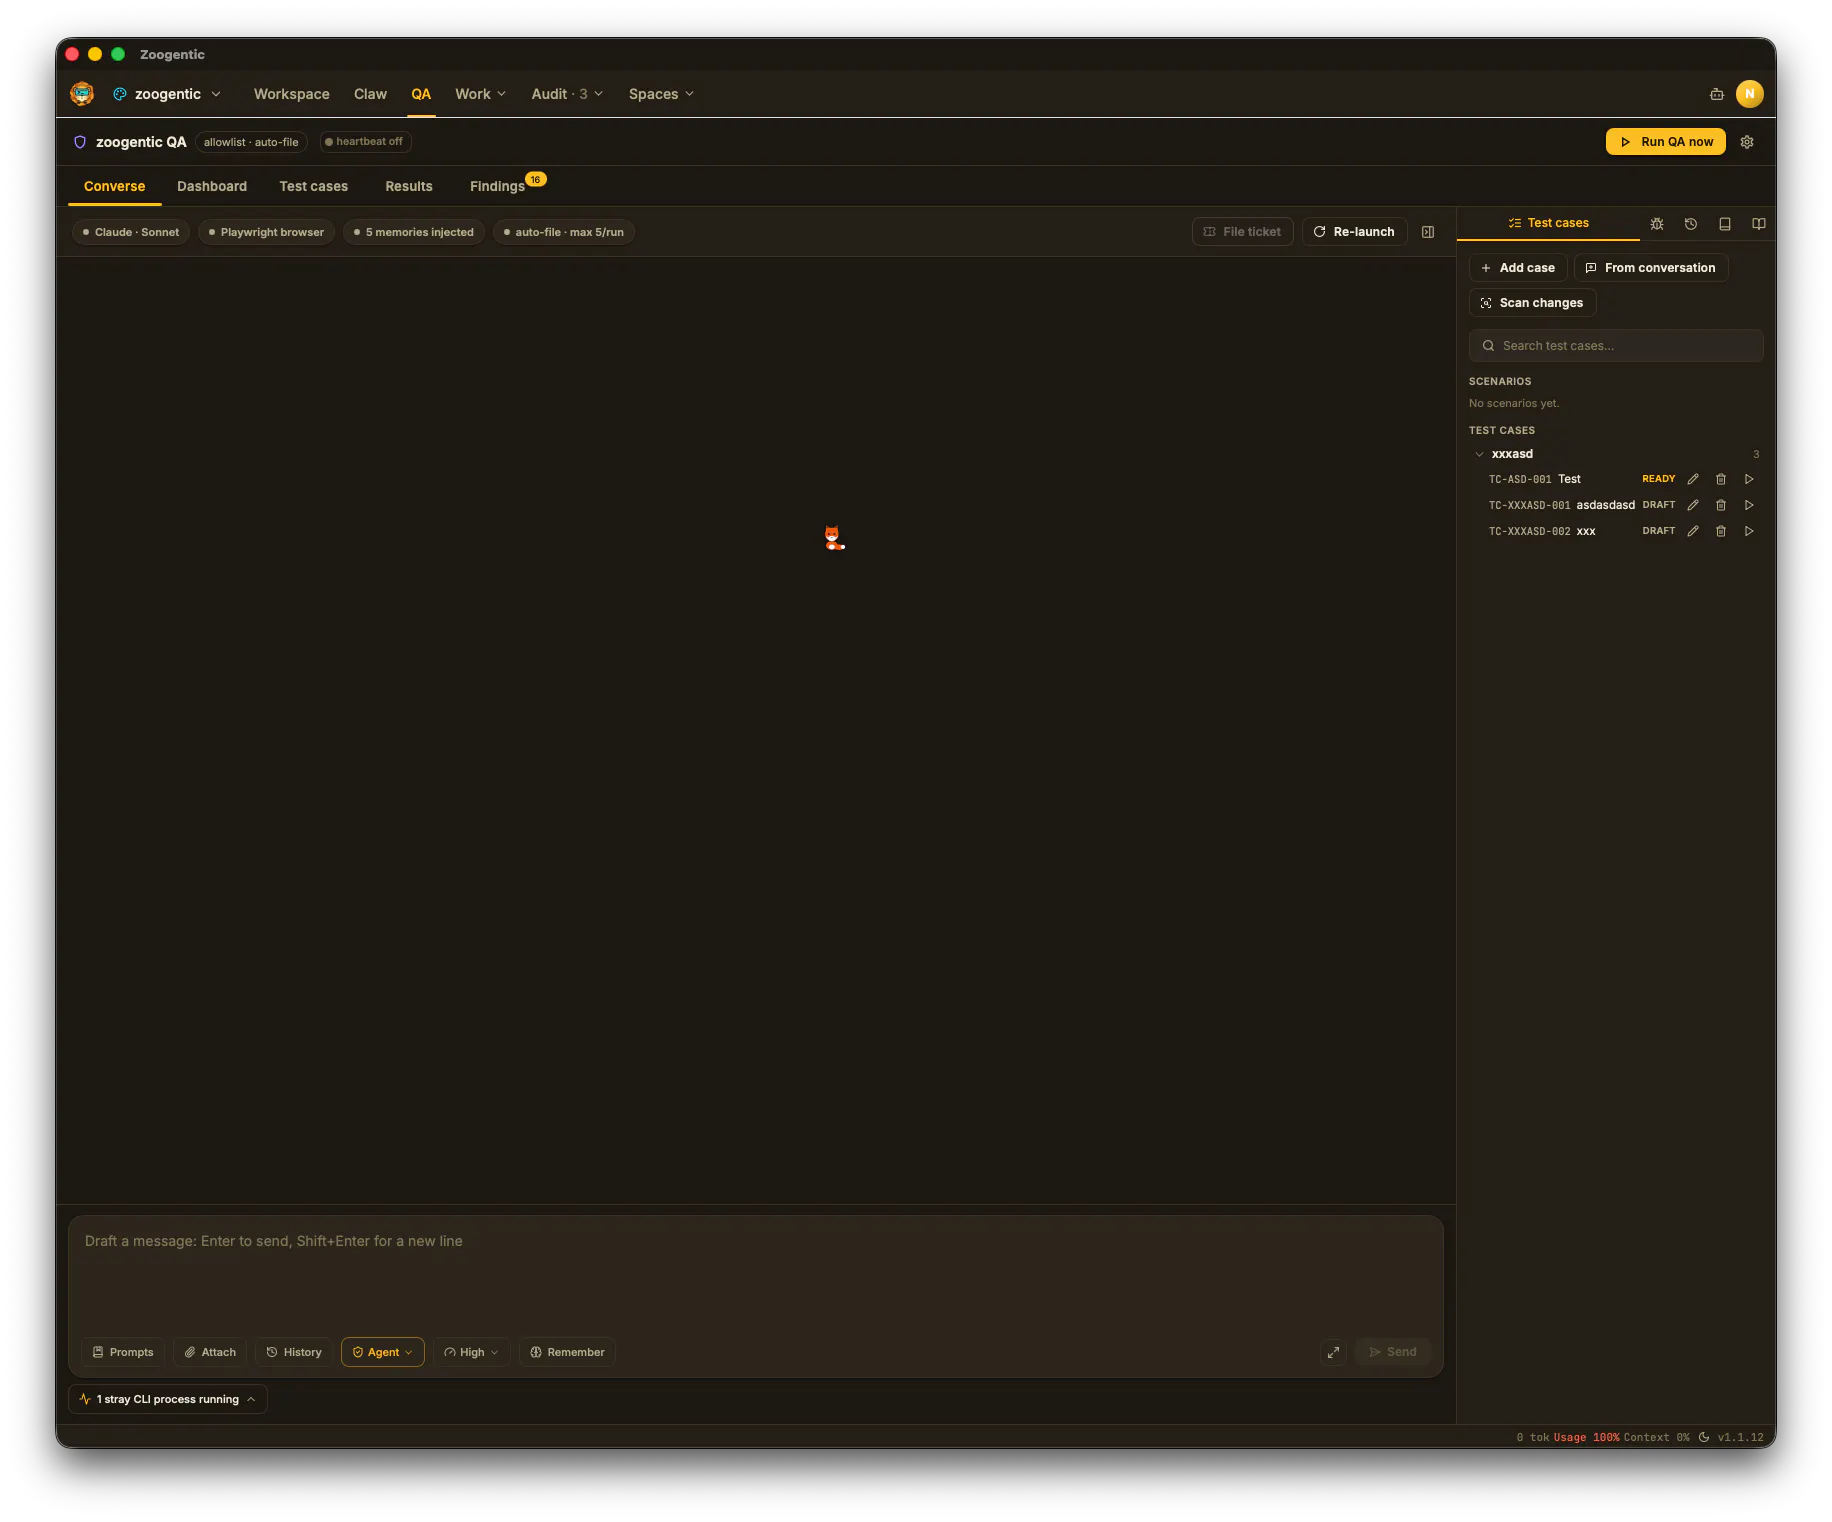Click the 5 memories injected chip
Viewport: 1832px width, 1522px height.
pyautogui.click(x=414, y=232)
